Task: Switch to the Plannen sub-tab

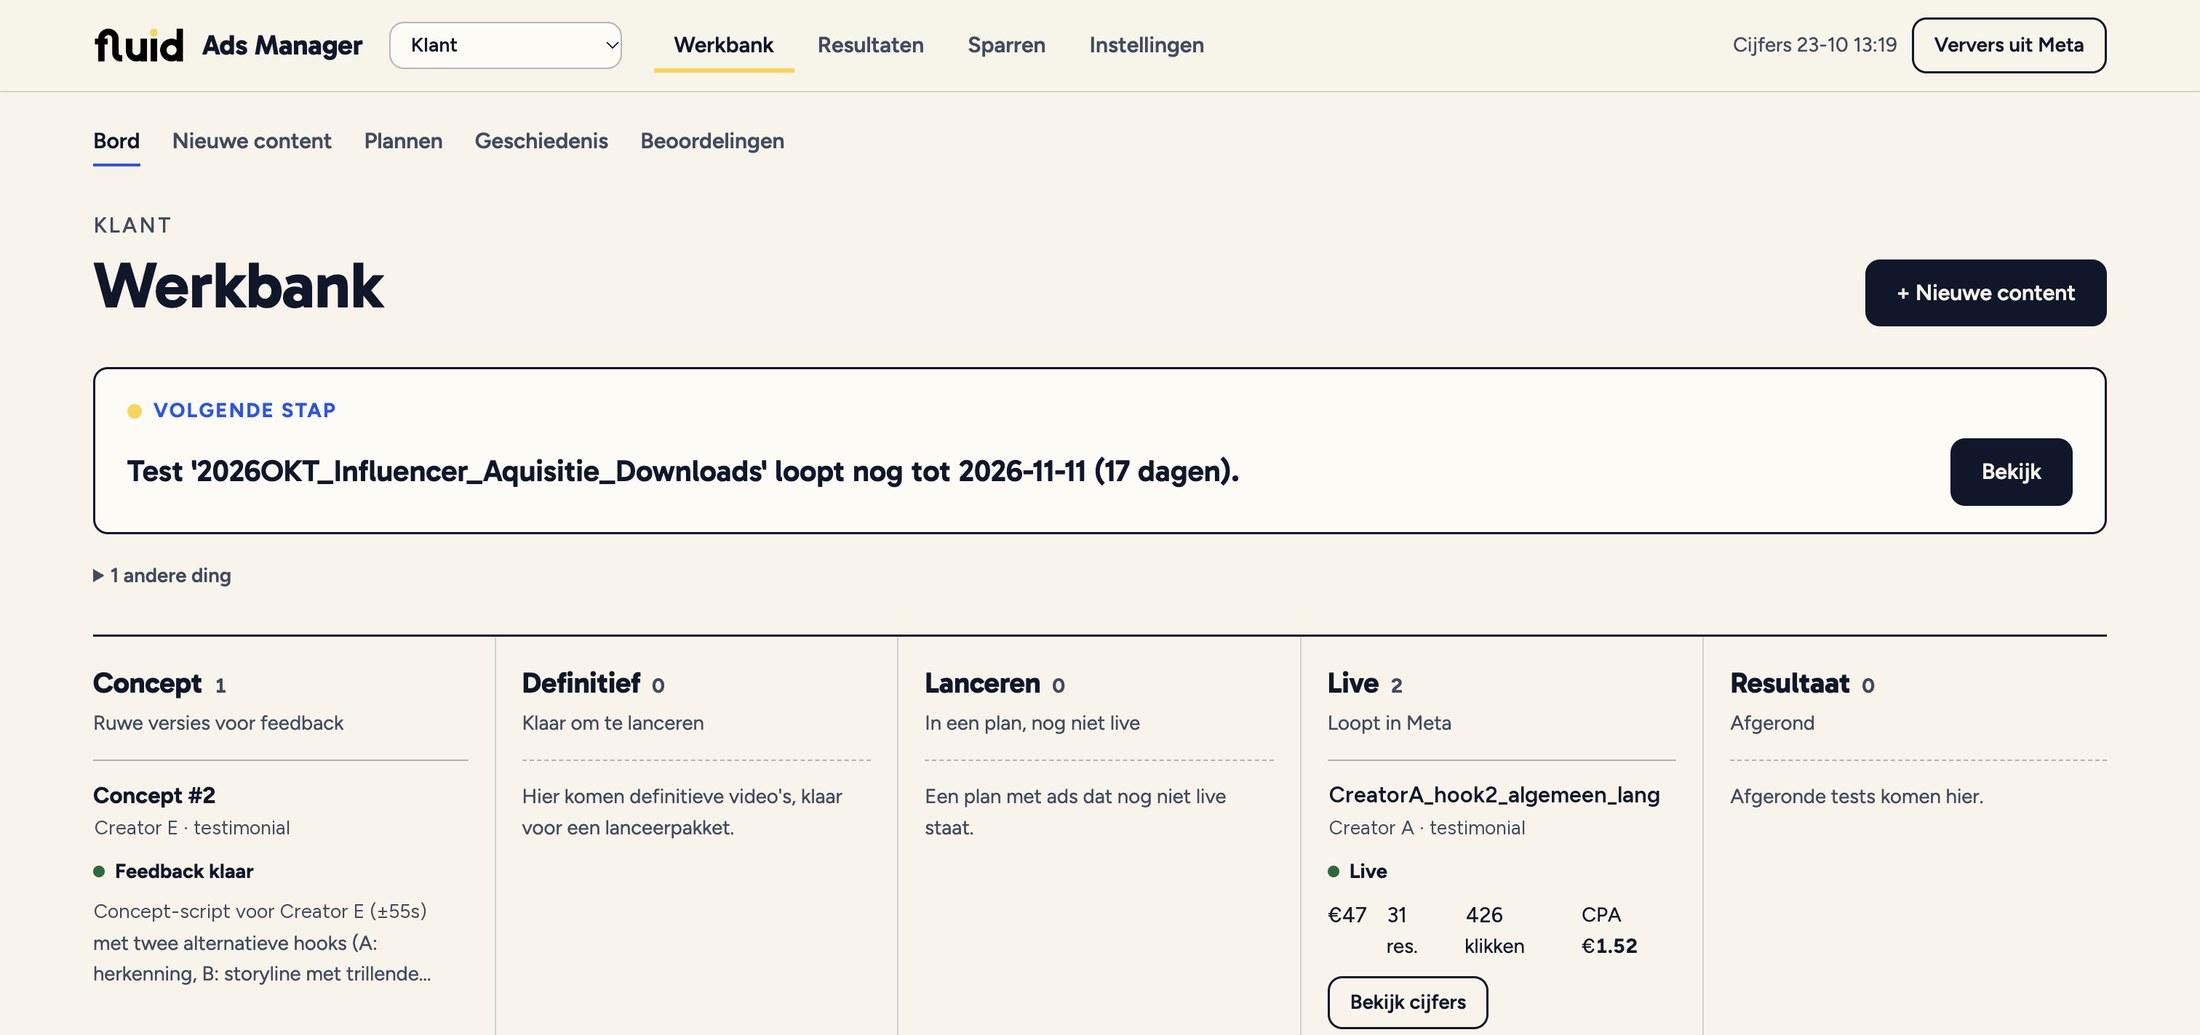Action: point(403,141)
